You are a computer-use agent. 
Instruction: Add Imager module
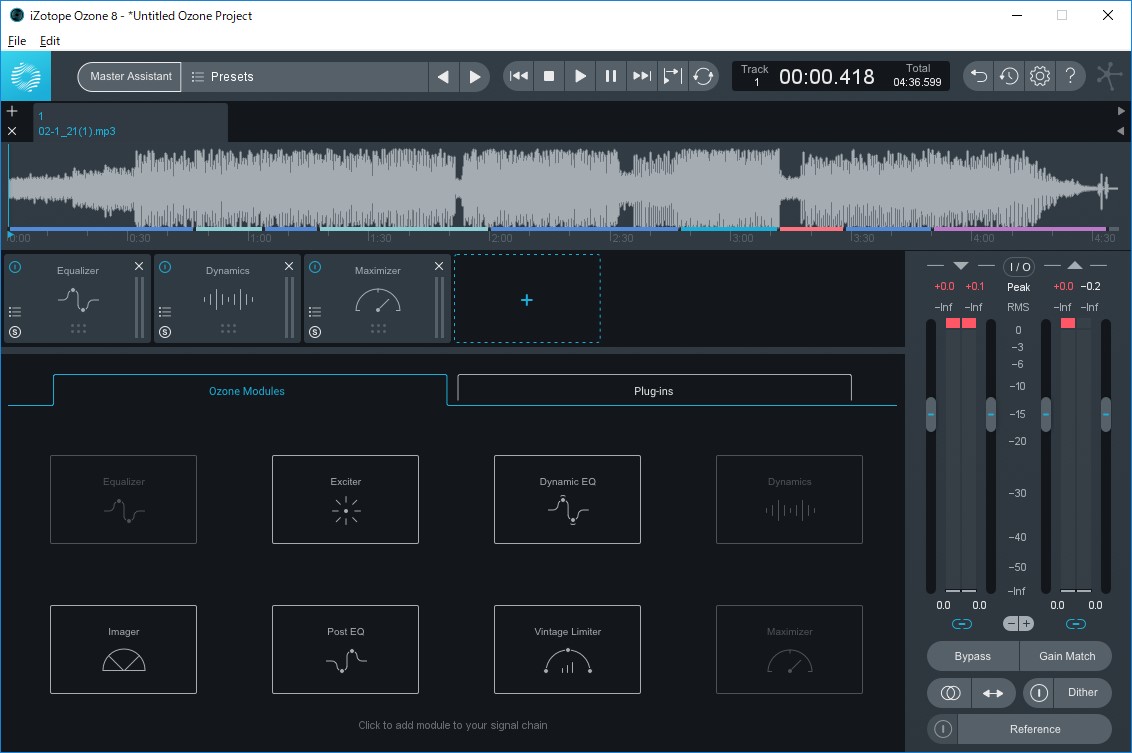(x=123, y=650)
